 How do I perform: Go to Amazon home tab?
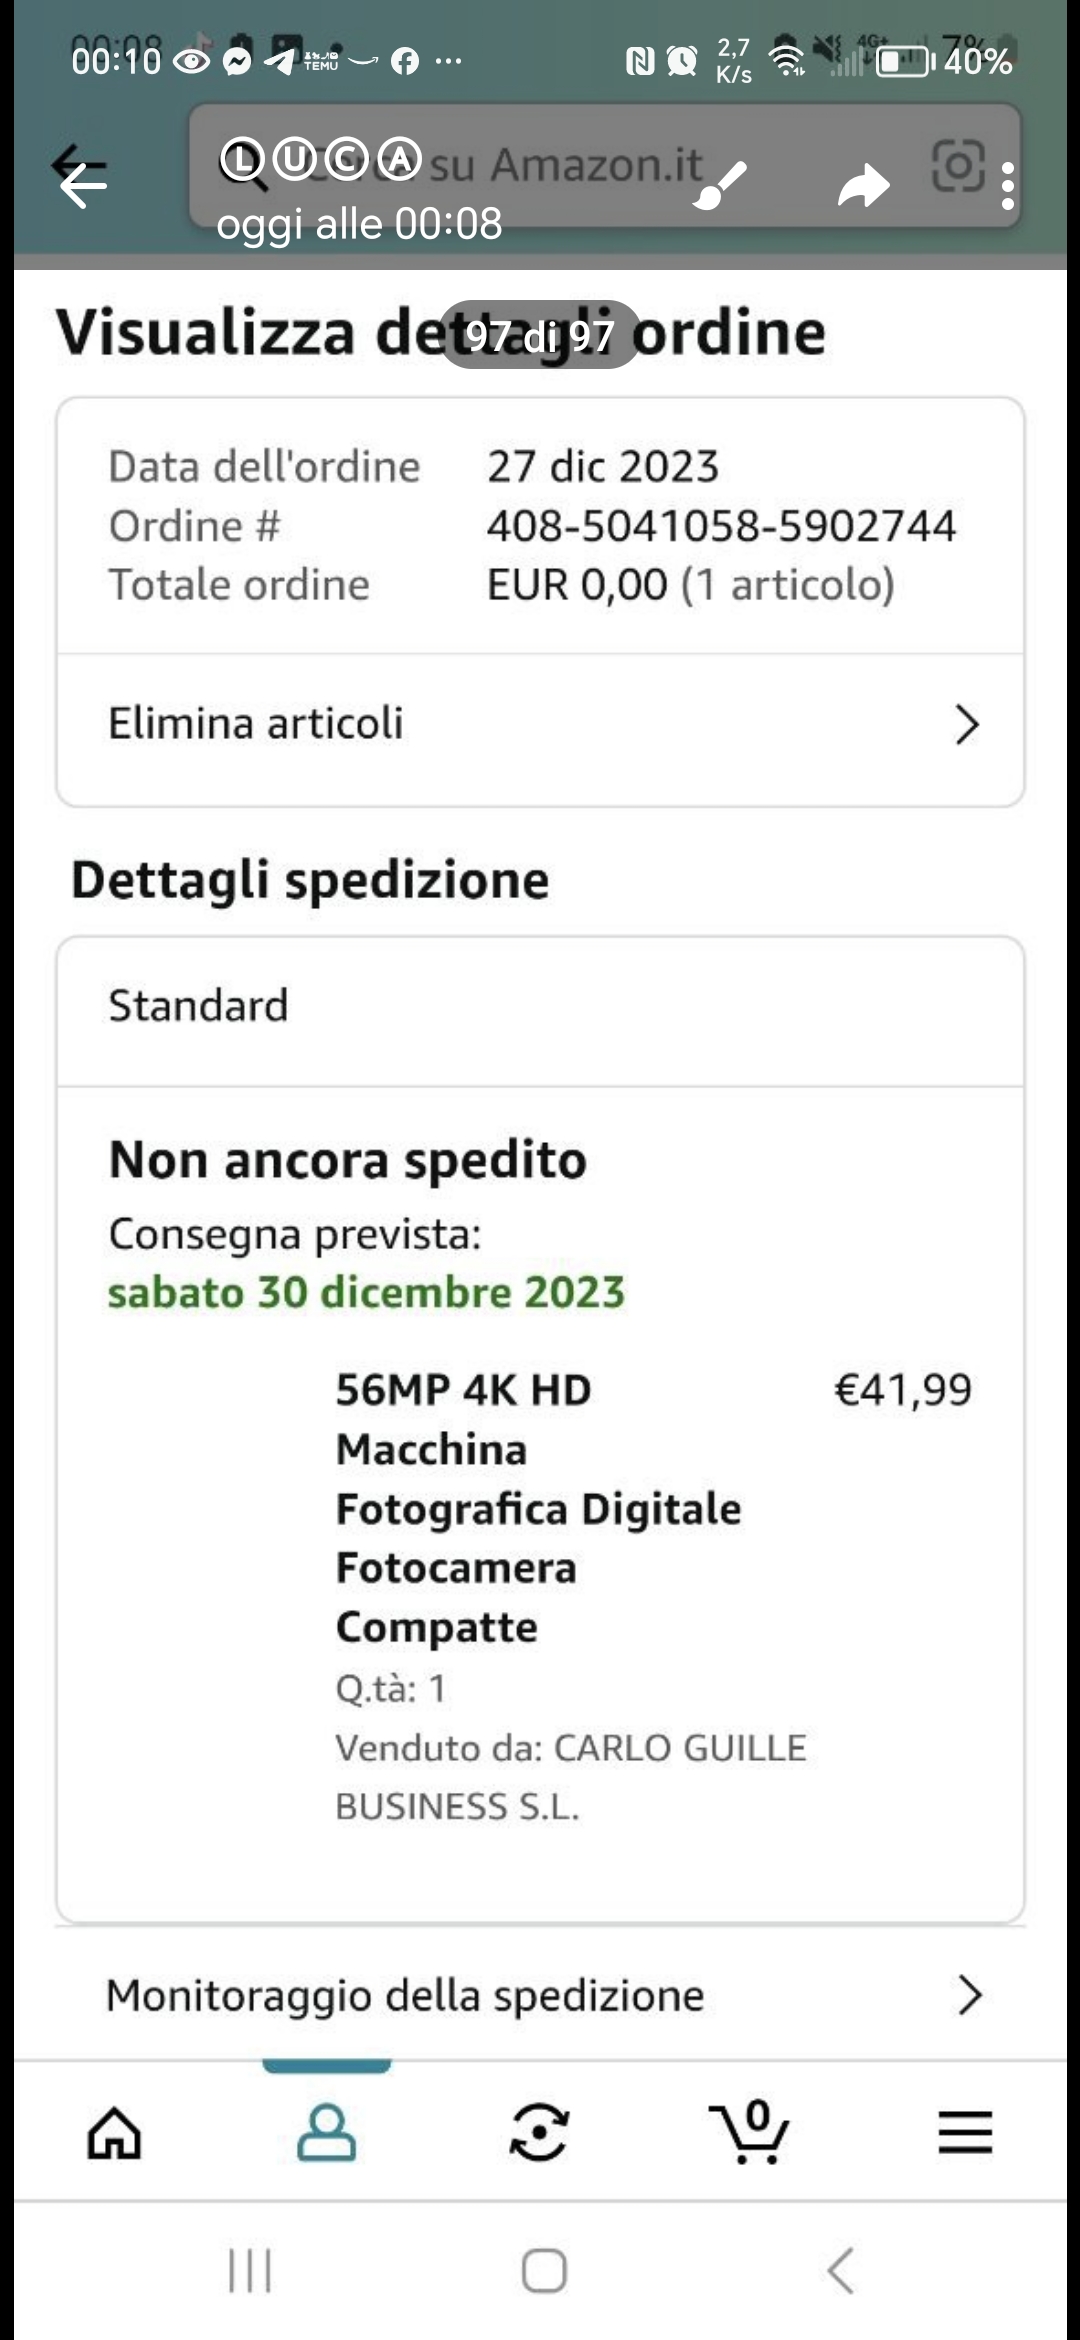pos(114,2133)
